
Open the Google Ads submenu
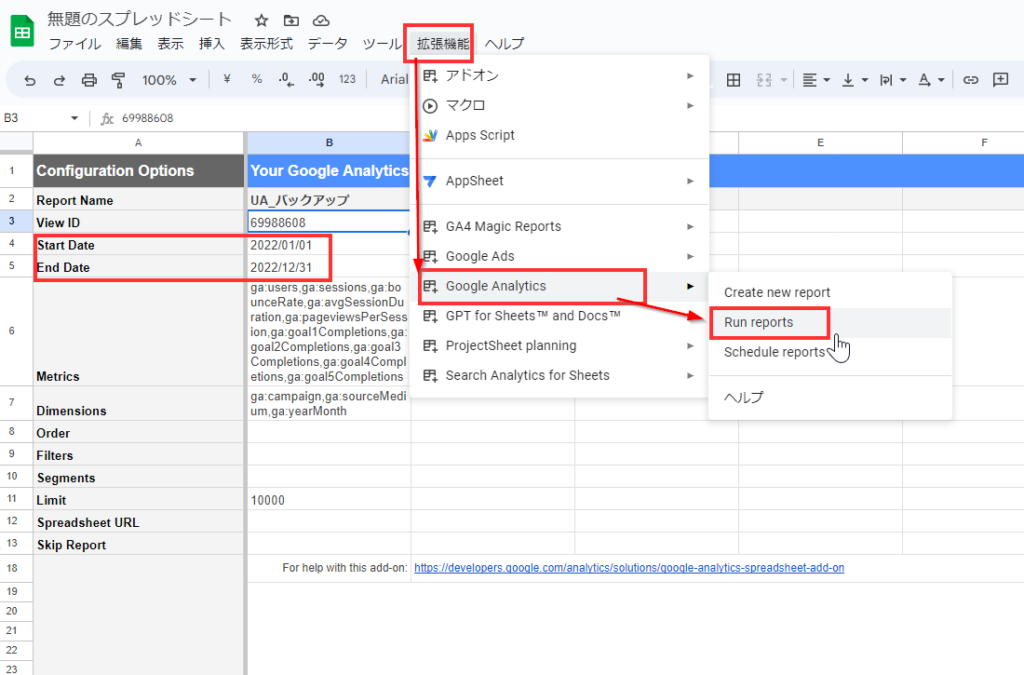tap(559, 257)
